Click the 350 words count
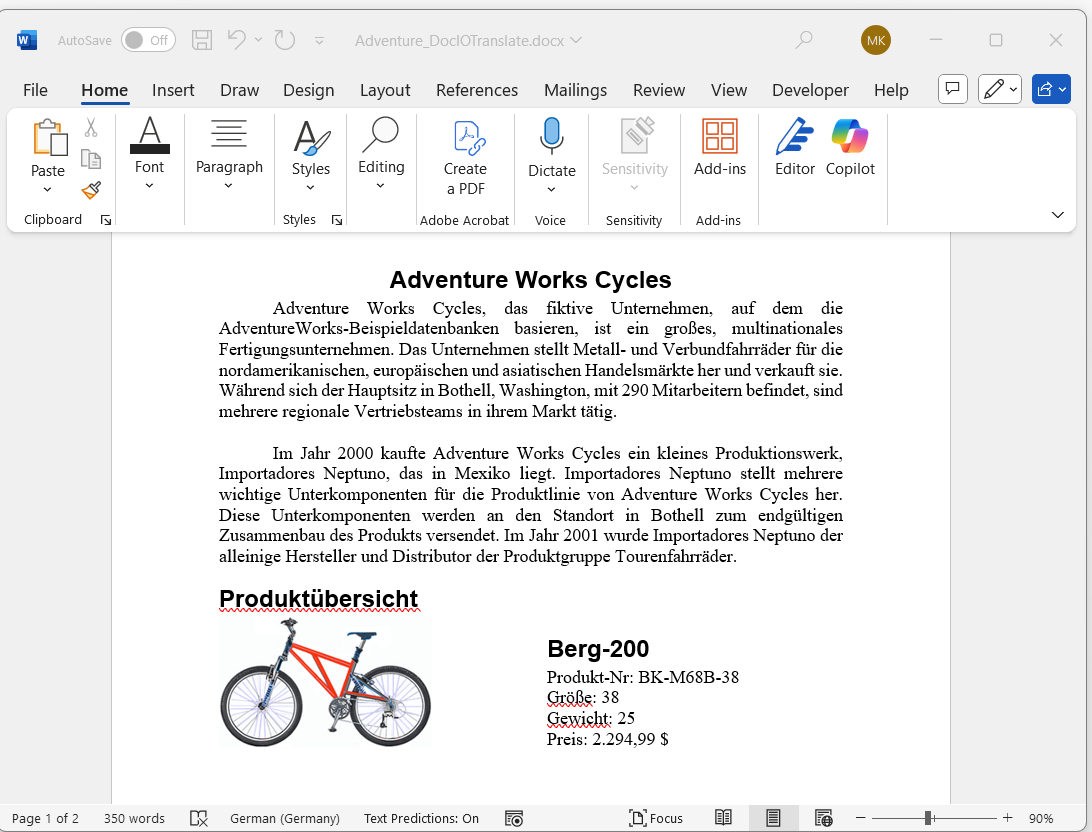Image resolution: width=1092 pixels, height=832 pixels. (134, 818)
